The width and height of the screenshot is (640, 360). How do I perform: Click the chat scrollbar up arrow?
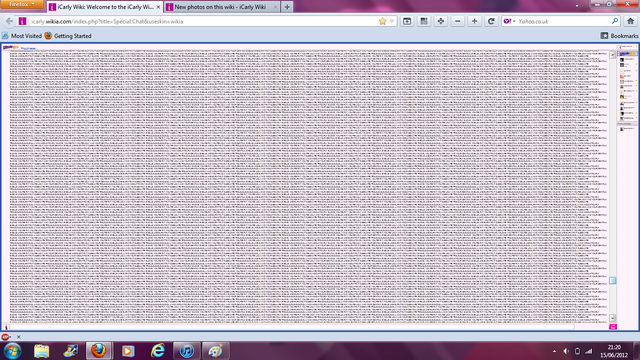tap(612, 55)
